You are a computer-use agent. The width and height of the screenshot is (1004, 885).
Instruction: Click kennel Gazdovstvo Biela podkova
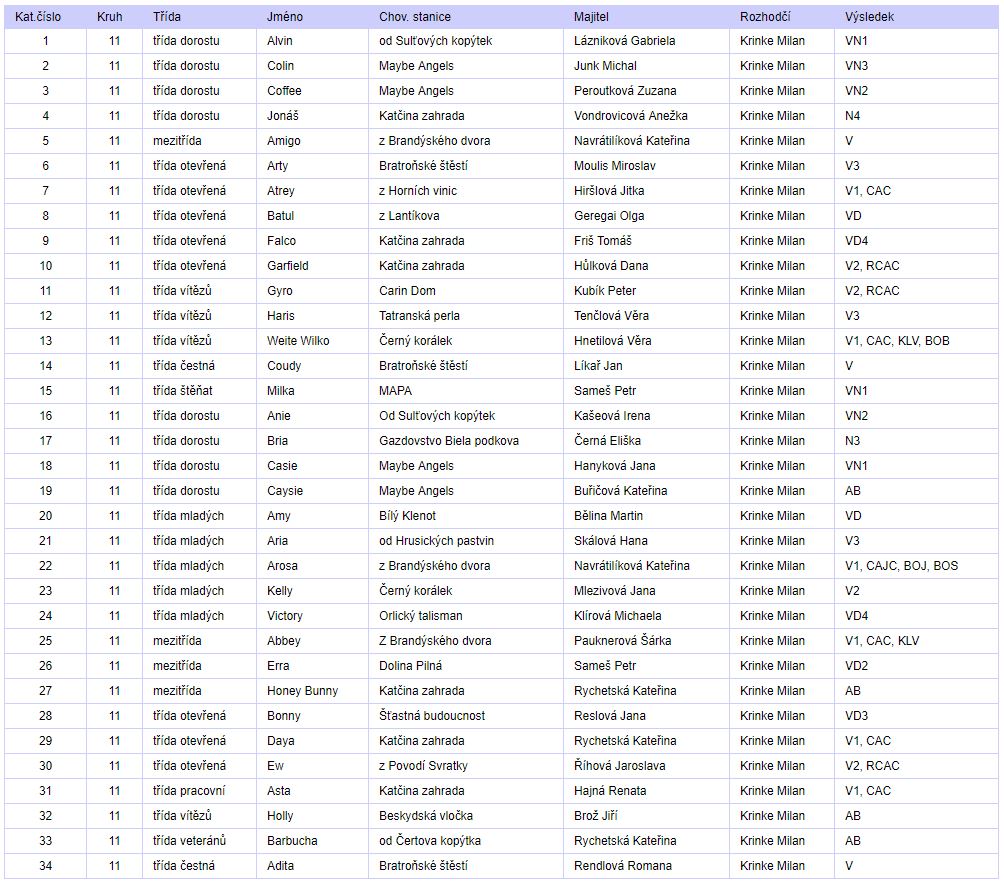coord(448,441)
